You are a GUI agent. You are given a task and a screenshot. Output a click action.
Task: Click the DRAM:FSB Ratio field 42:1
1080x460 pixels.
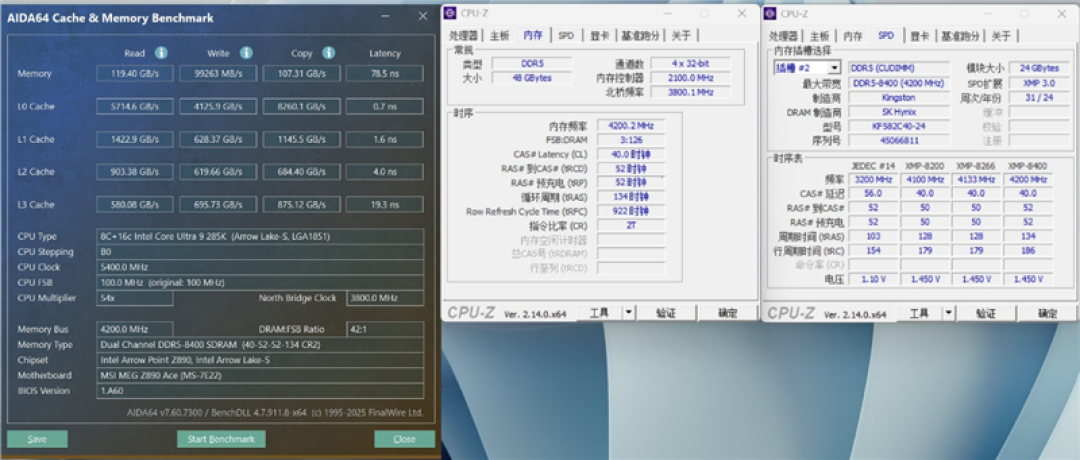tap(384, 329)
